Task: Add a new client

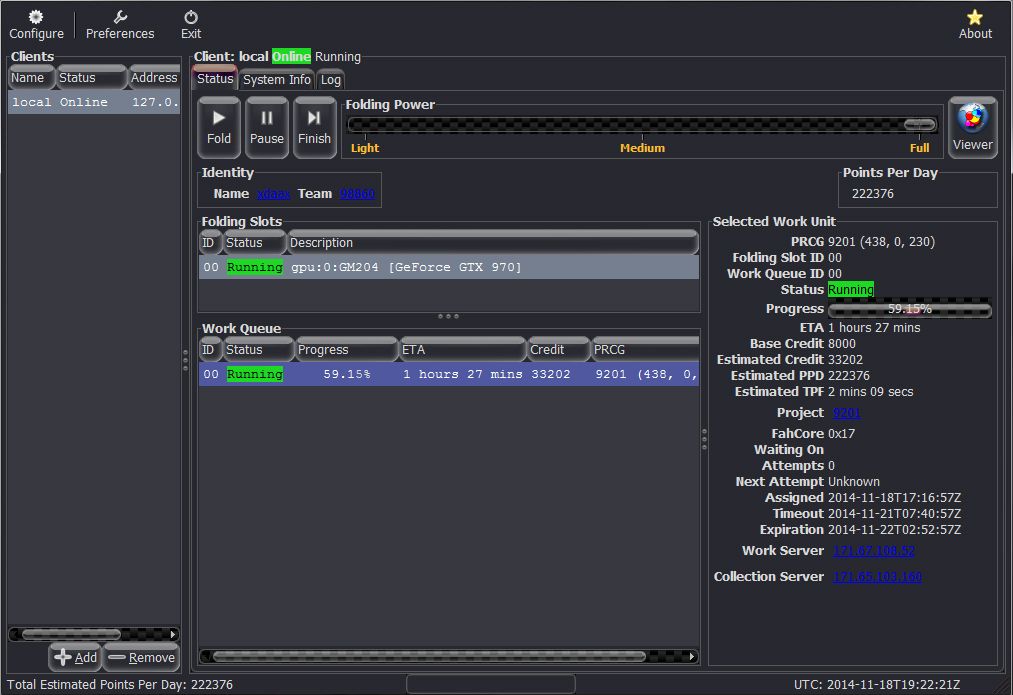Action: coord(75,658)
